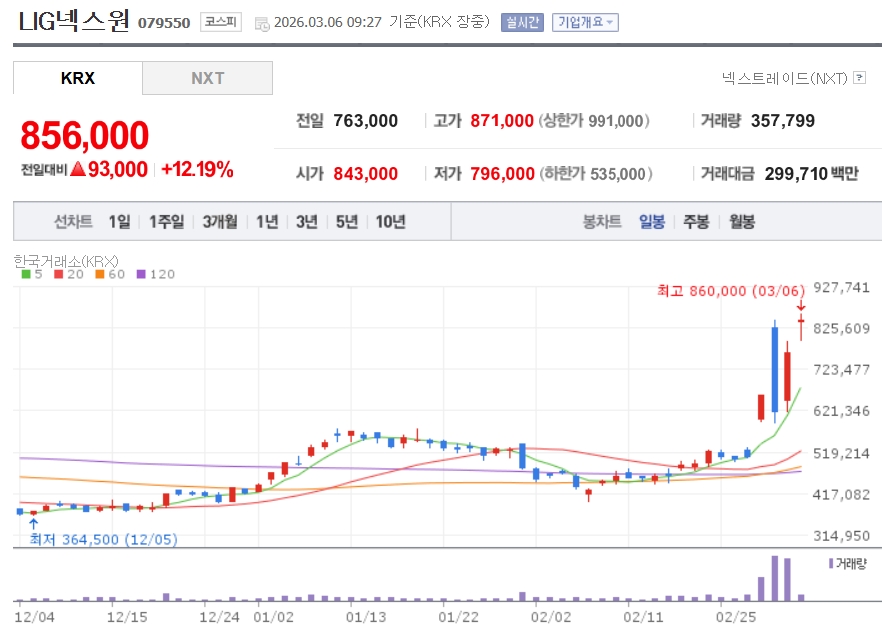This screenshot has width=882, height=629.
Task: Click the purple volume legend icon
Action: point(831,564)
